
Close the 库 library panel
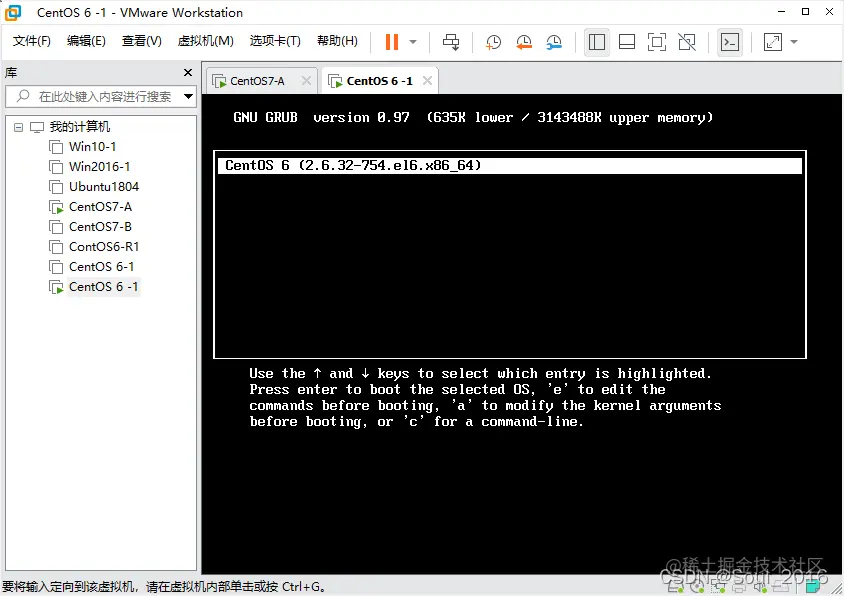(188, 72)
